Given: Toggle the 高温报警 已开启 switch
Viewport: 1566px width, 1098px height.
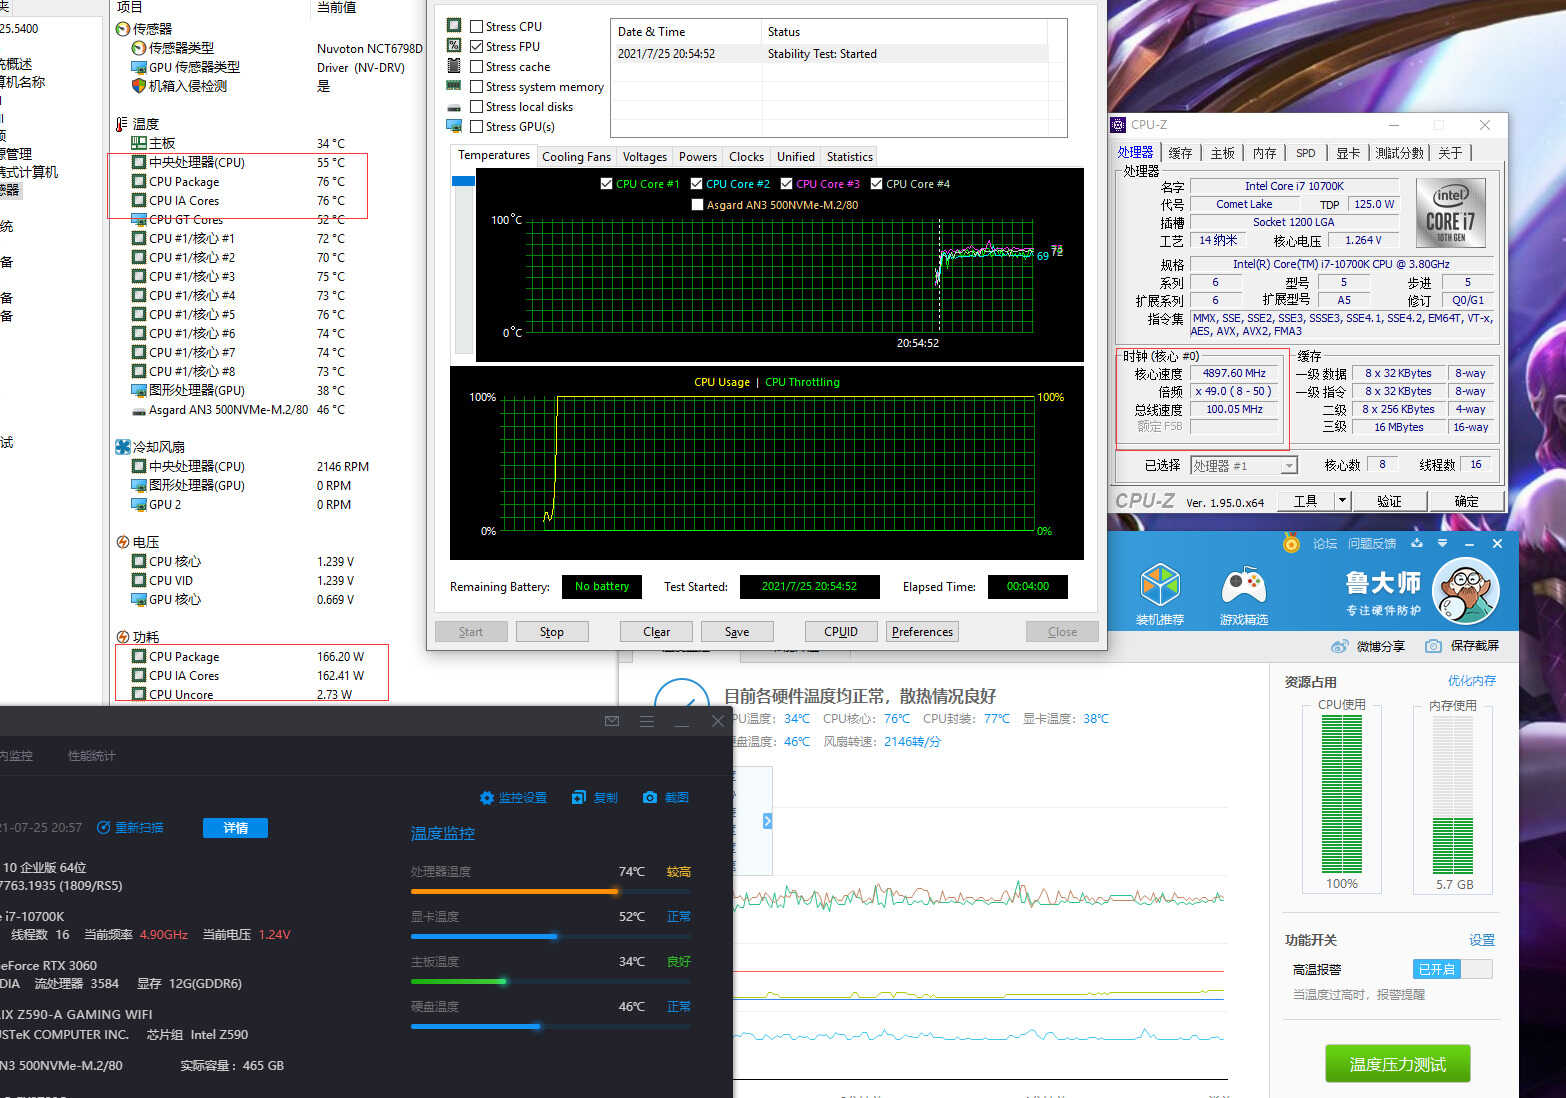Looking at the screenshot, I should [x=1452, y=969].
